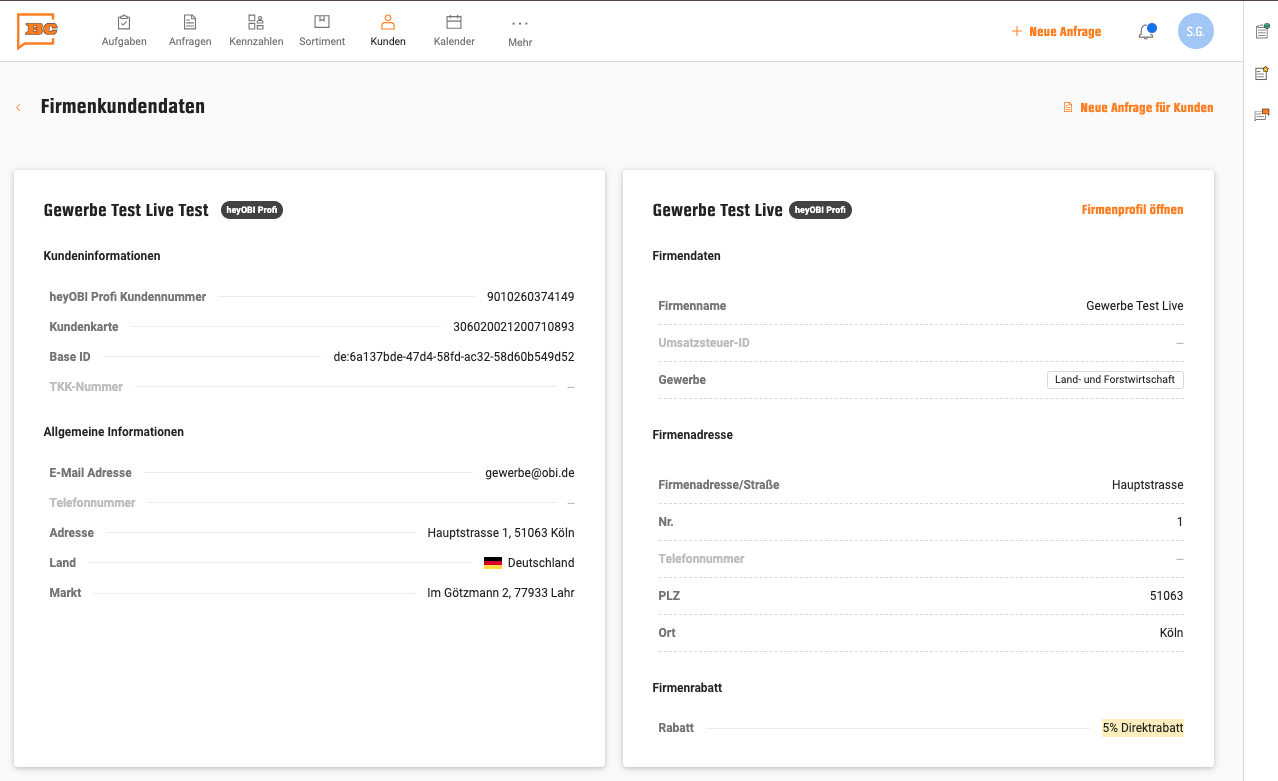1278x781 pixels.
Task: Open the Kalender view
Action: point(454,30)
